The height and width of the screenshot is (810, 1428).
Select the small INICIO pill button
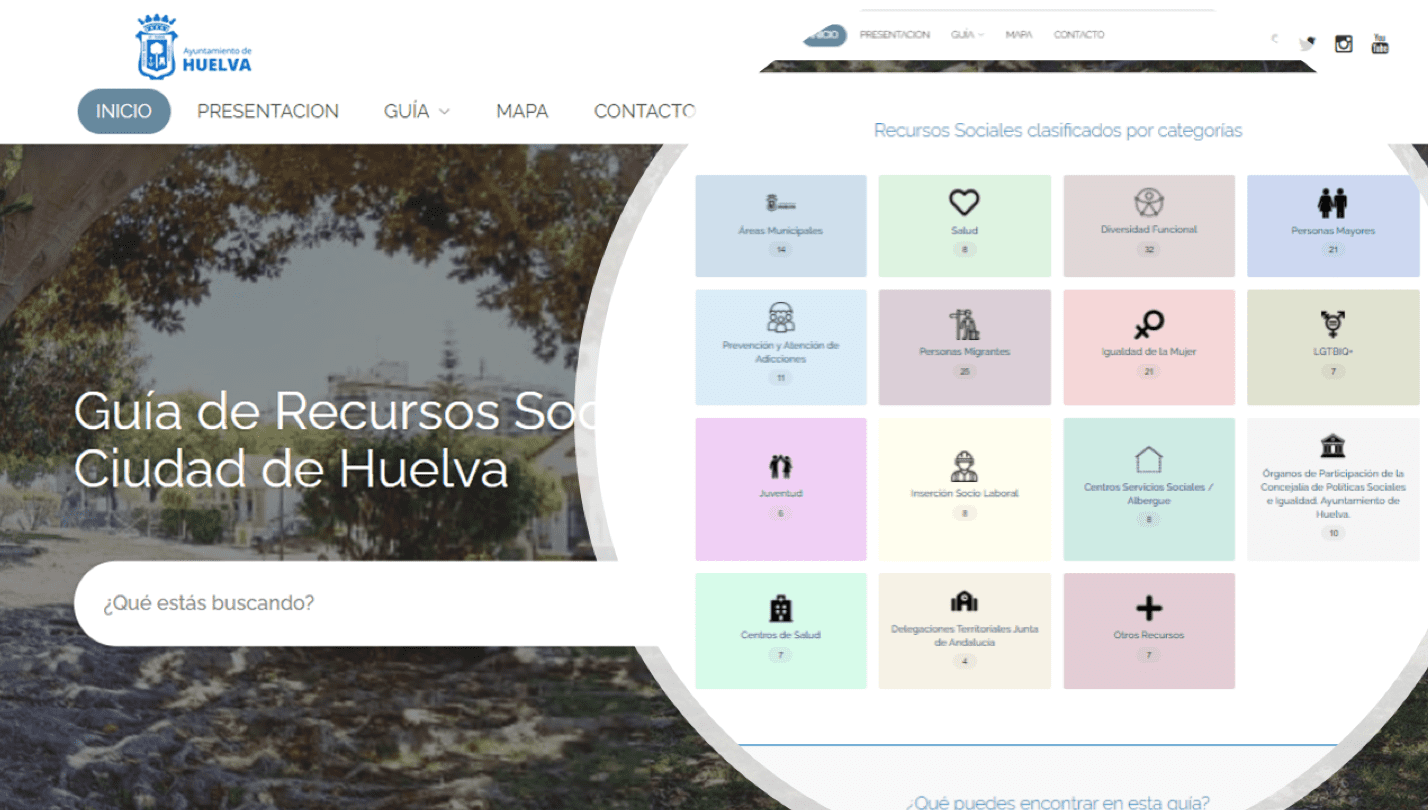coord(825,35)
